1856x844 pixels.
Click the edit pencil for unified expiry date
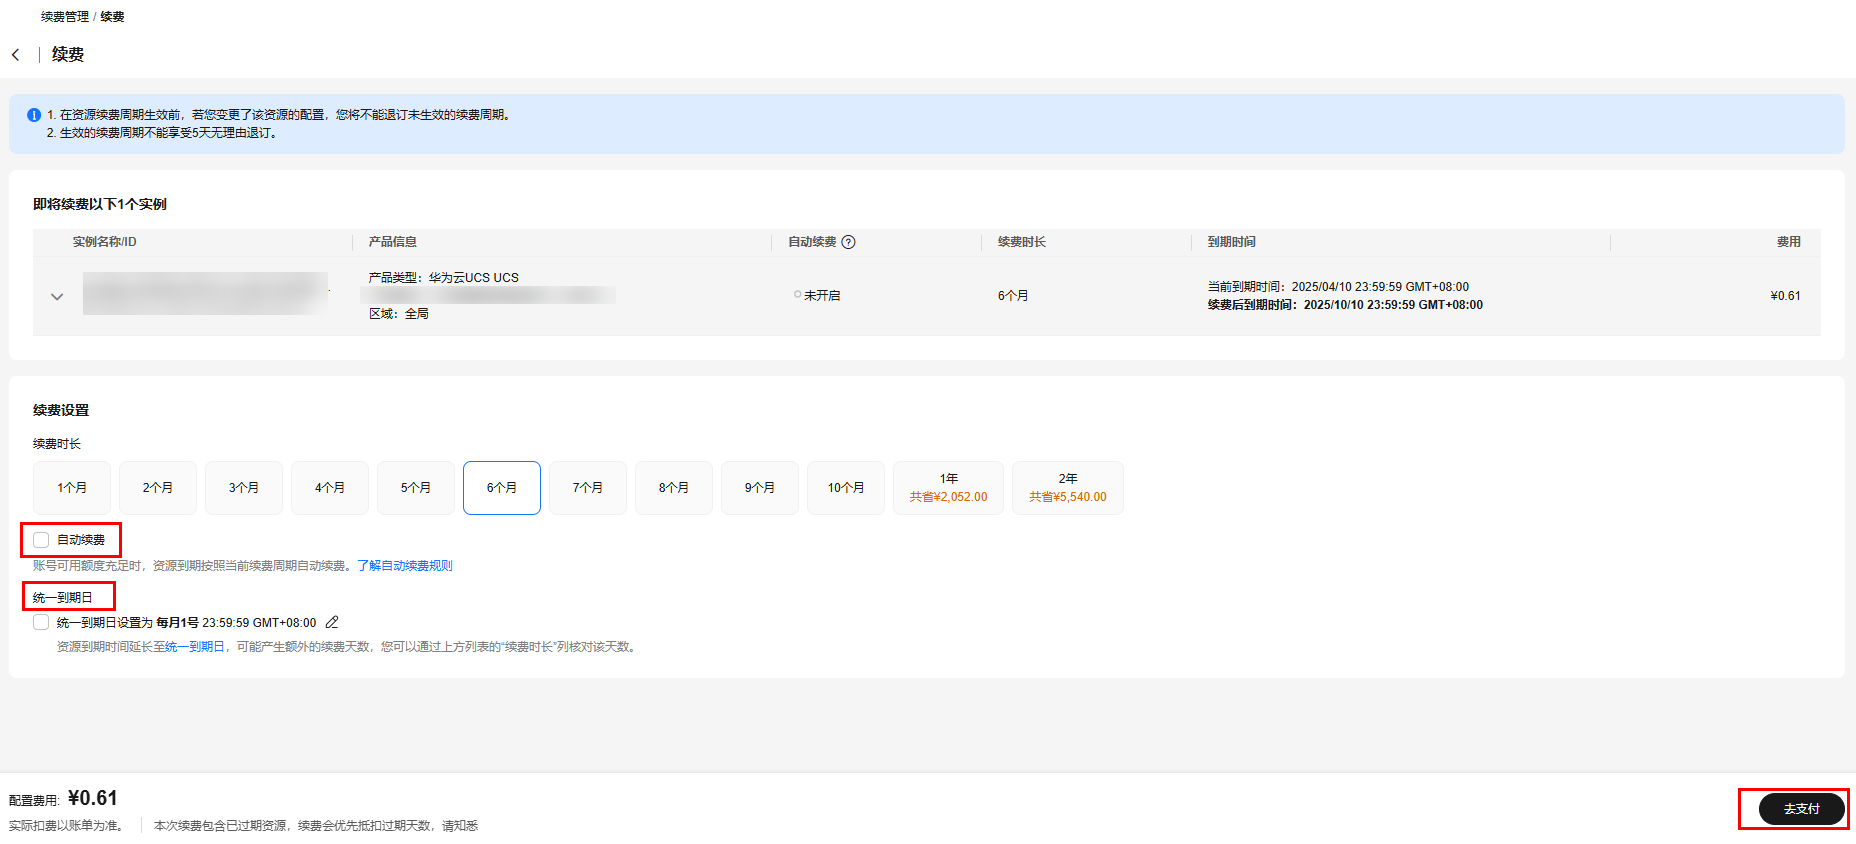[x=332, y=622]
